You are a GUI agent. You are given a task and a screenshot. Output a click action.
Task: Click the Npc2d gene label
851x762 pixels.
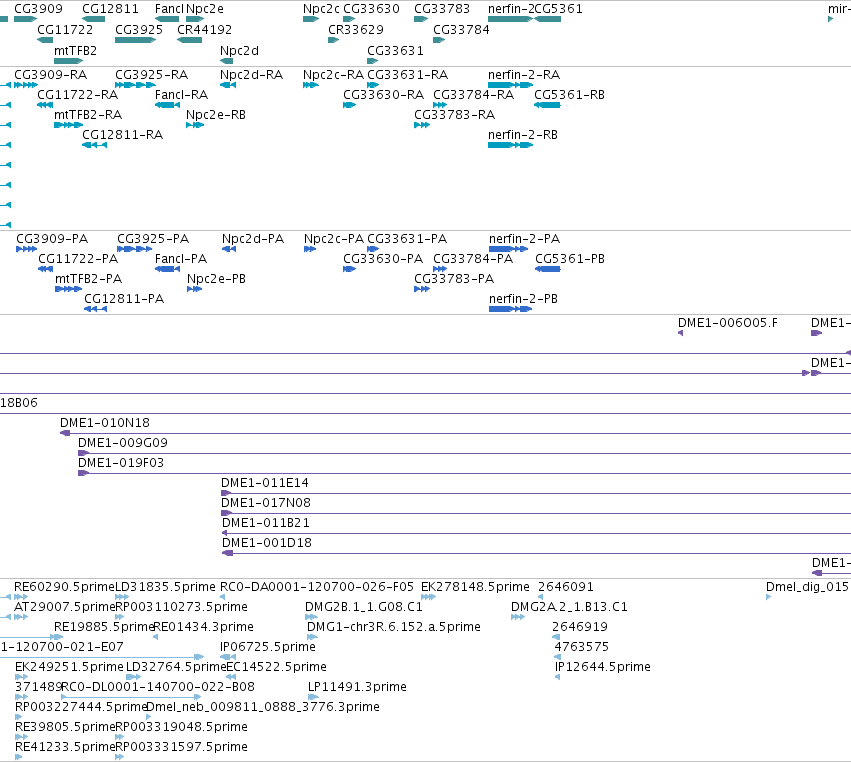(239, 50)
